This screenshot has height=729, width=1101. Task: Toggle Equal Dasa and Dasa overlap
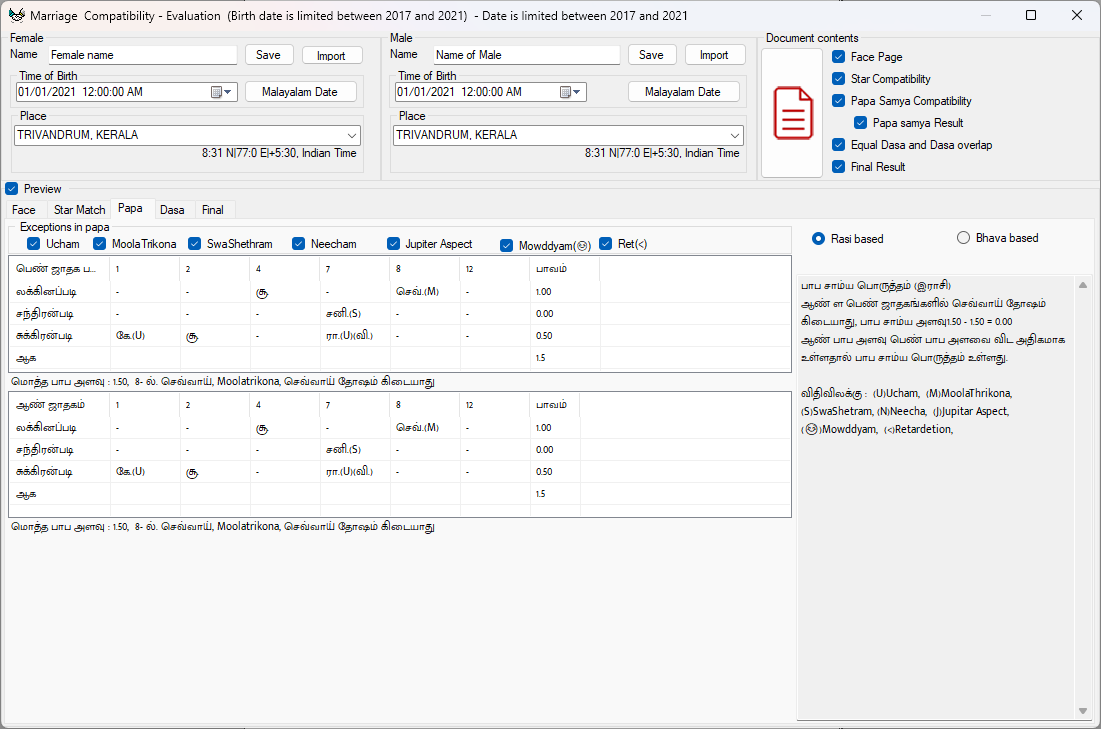click(838, 145)
